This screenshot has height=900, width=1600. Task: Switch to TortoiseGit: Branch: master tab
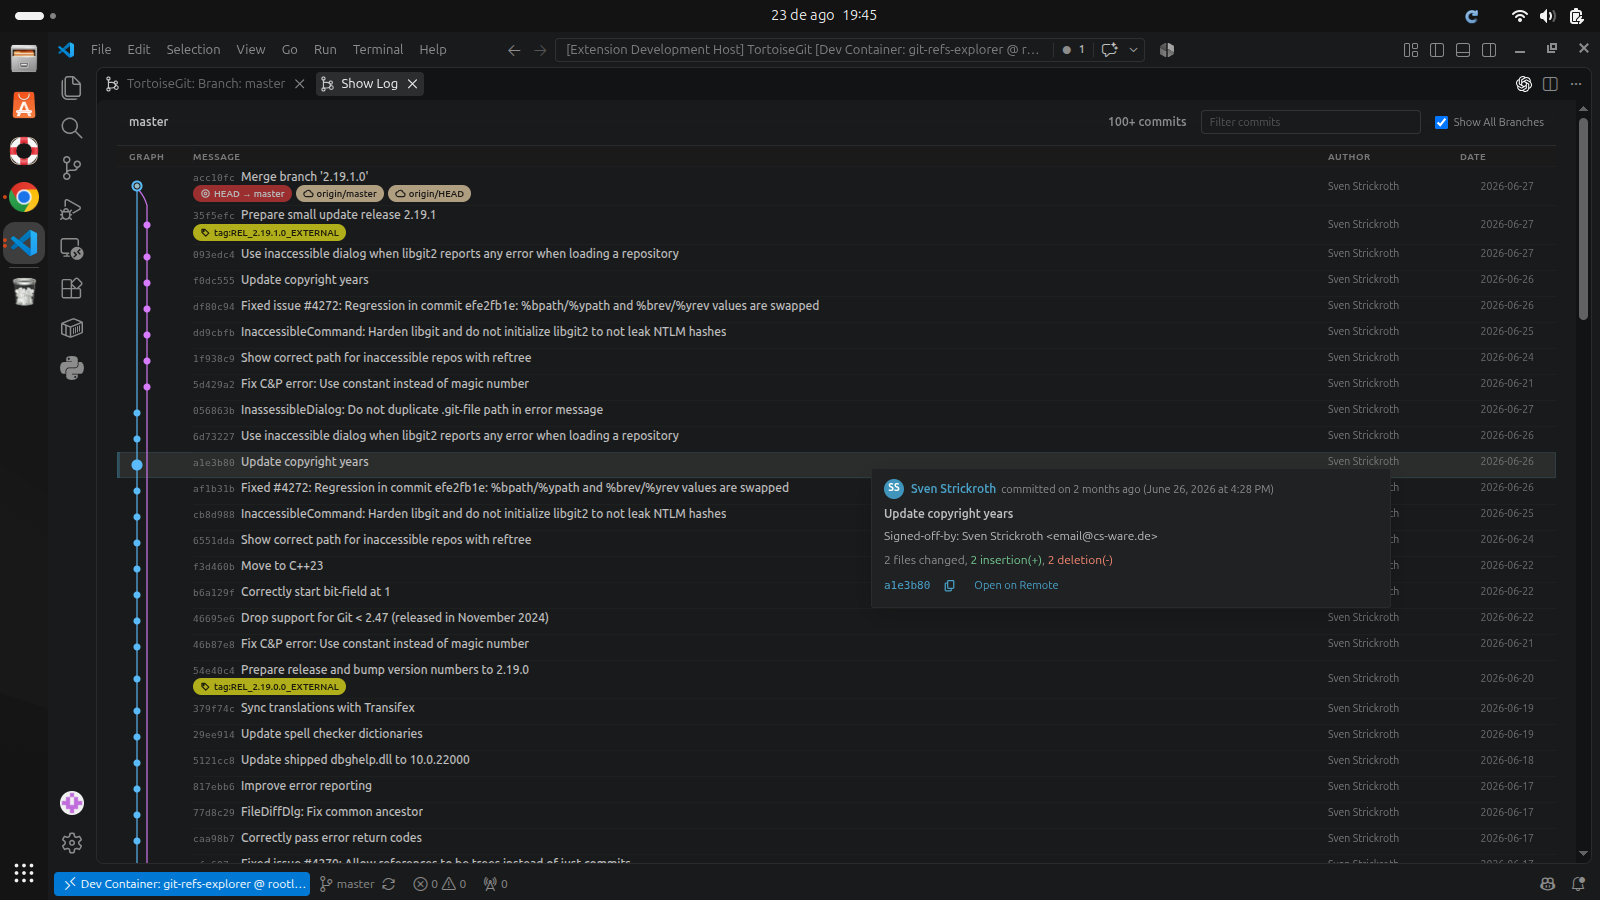(206, 84)
